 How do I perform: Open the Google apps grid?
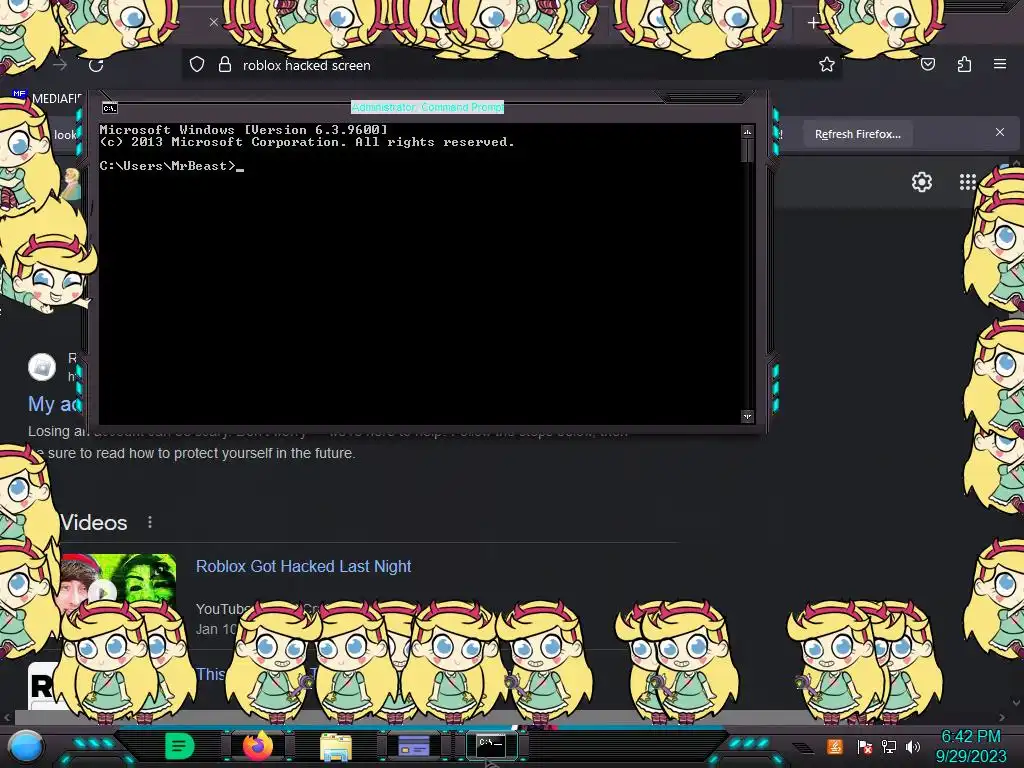(x=968, y=182)
